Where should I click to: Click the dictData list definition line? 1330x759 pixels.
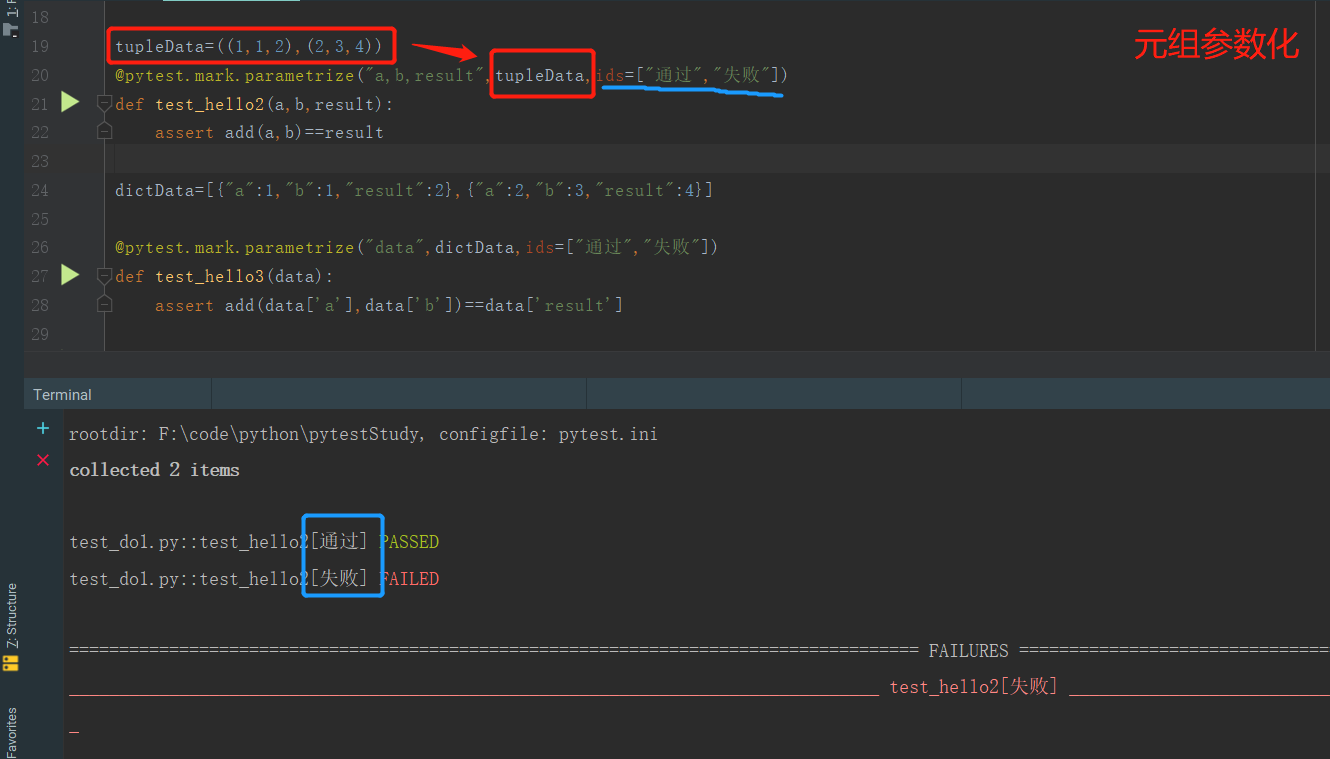[x=414, y=190]
